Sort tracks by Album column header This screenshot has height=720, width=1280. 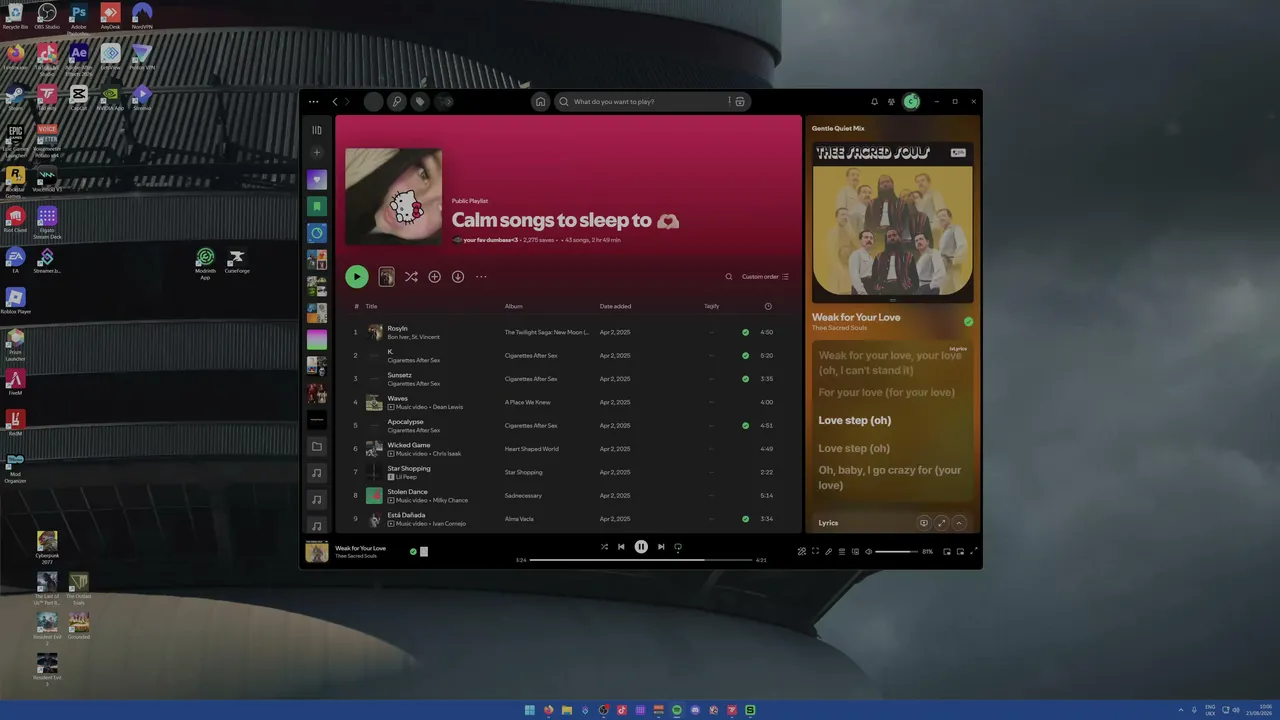point(513,306)
